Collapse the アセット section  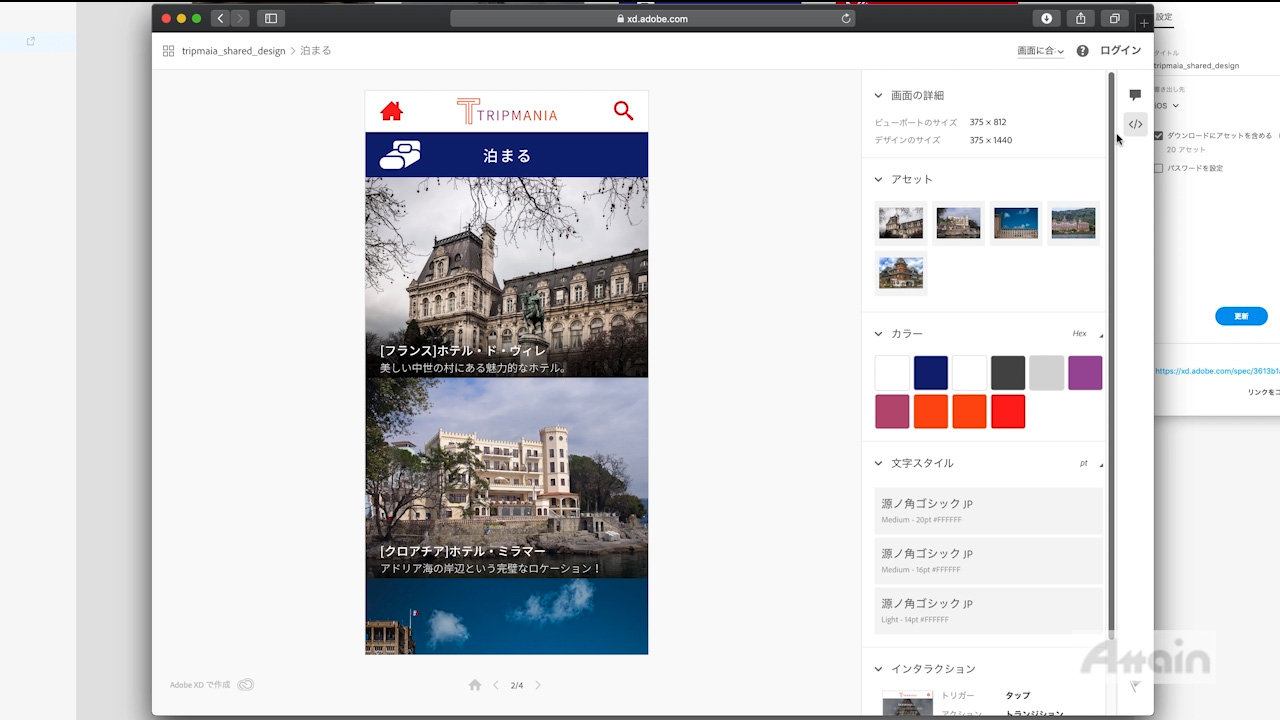pos(878,180)
